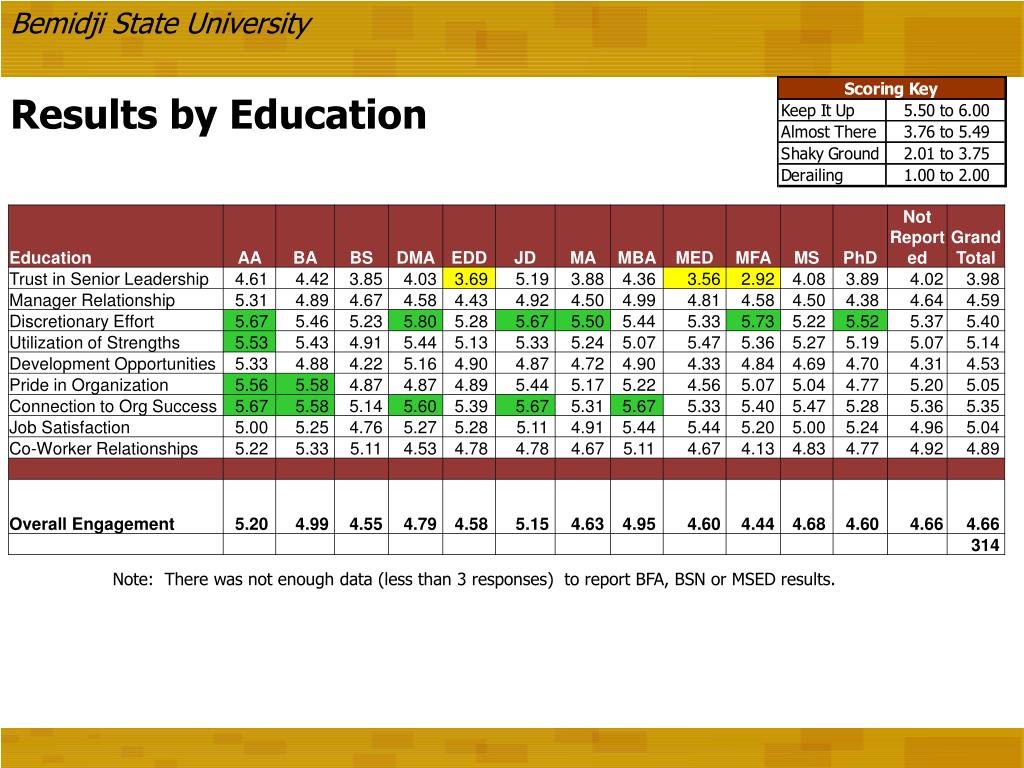Screen dimensions: 1024x768
Task: Click the 'Co-Worker Relationships' row label
Action: point(104,449)
